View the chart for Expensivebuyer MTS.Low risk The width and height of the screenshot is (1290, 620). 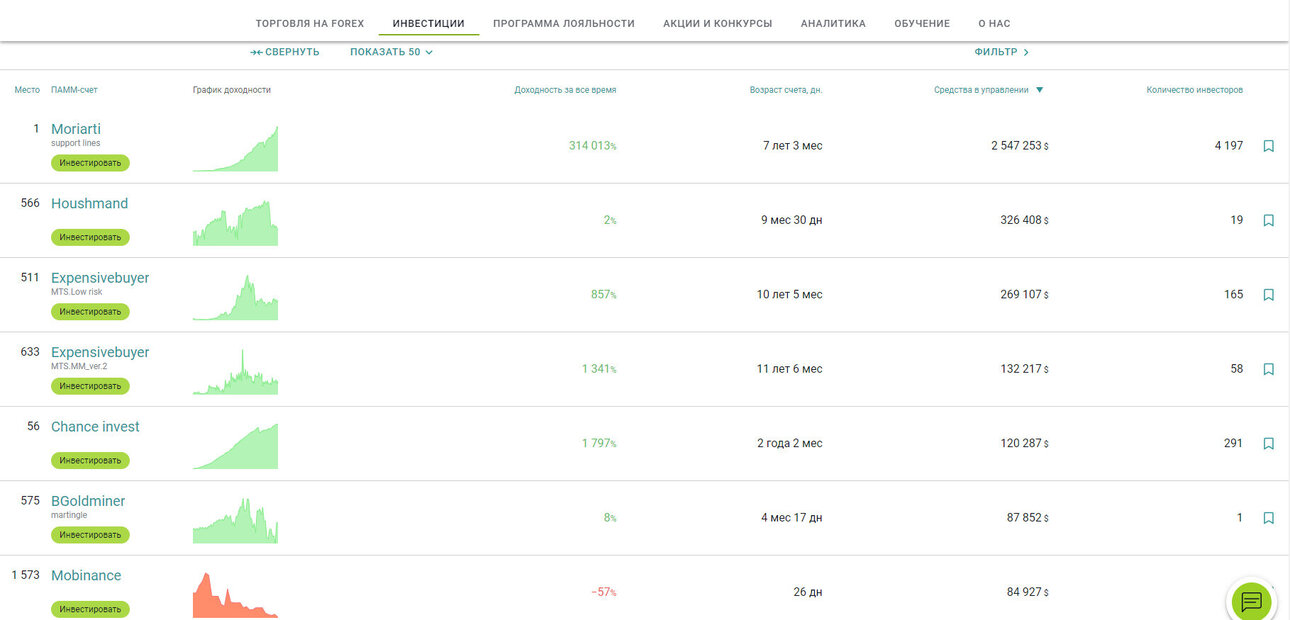(235, 297)
